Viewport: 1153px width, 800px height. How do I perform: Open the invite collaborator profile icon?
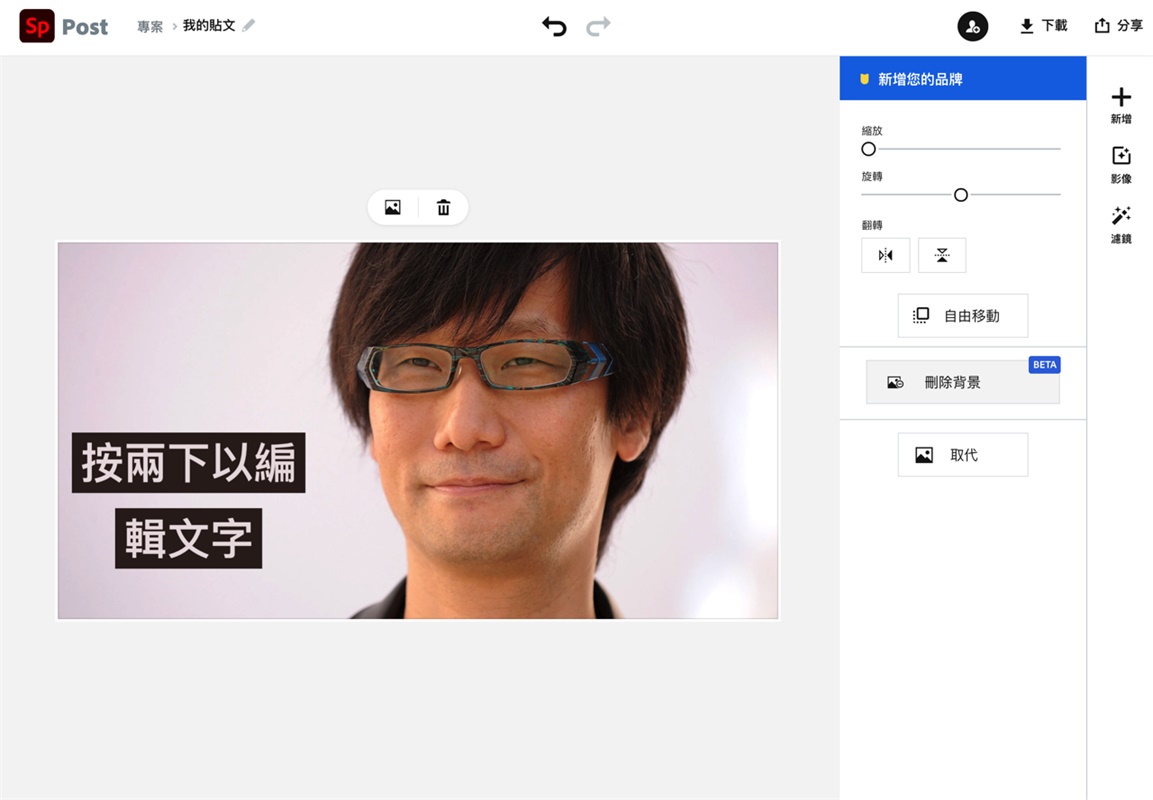972,27
